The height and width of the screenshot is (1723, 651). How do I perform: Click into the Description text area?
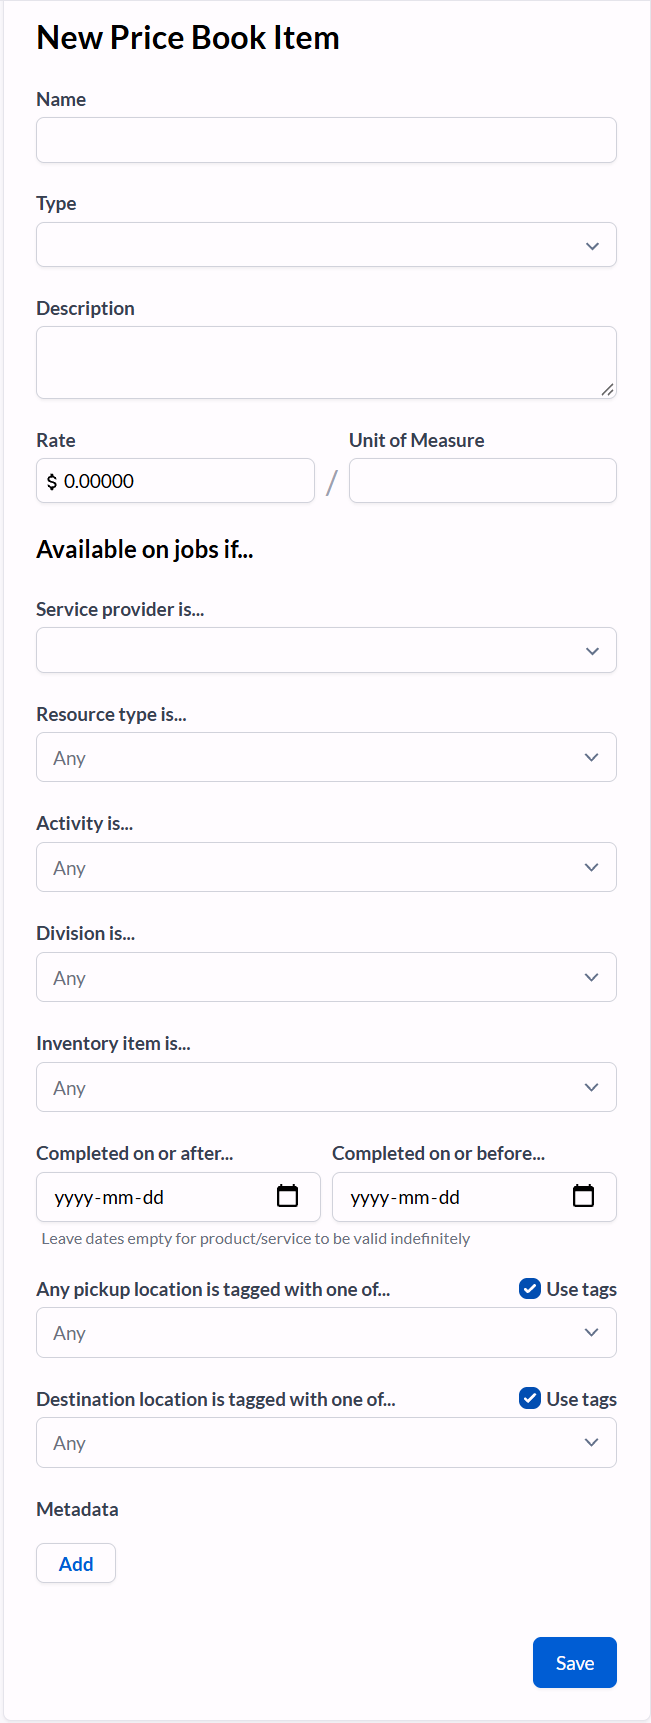326,362
